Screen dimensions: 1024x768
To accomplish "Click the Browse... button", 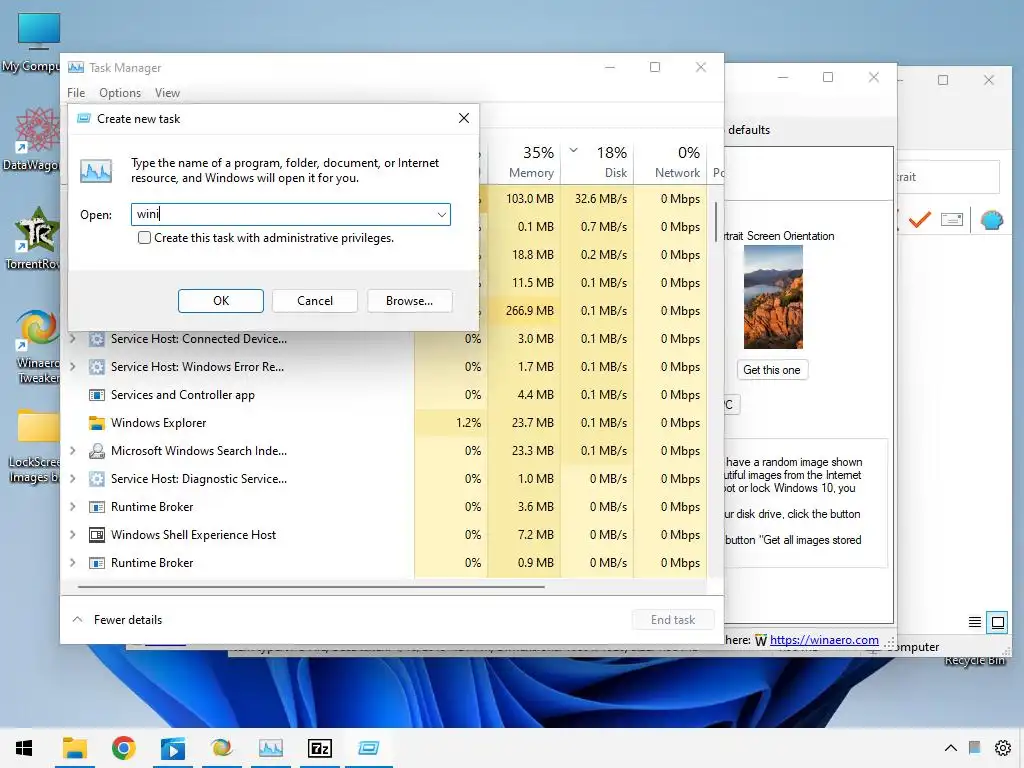I will 409,301.
